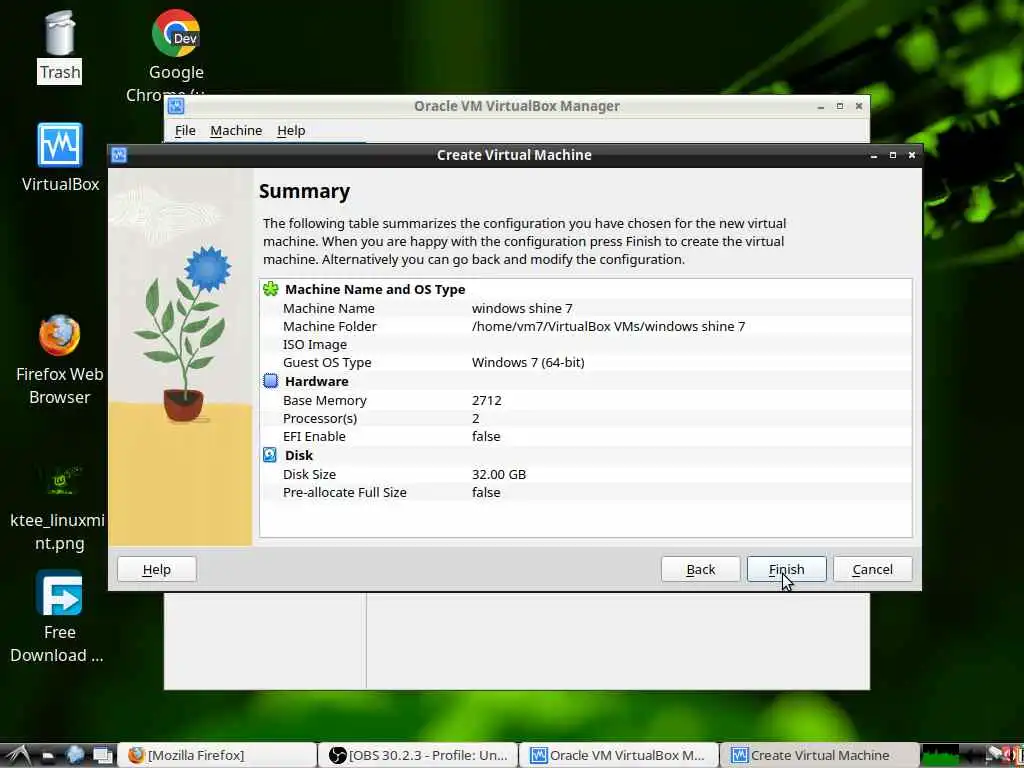Click Create Virtual Machine title bar icon
1024x768 pixels.
click(119, 155)
